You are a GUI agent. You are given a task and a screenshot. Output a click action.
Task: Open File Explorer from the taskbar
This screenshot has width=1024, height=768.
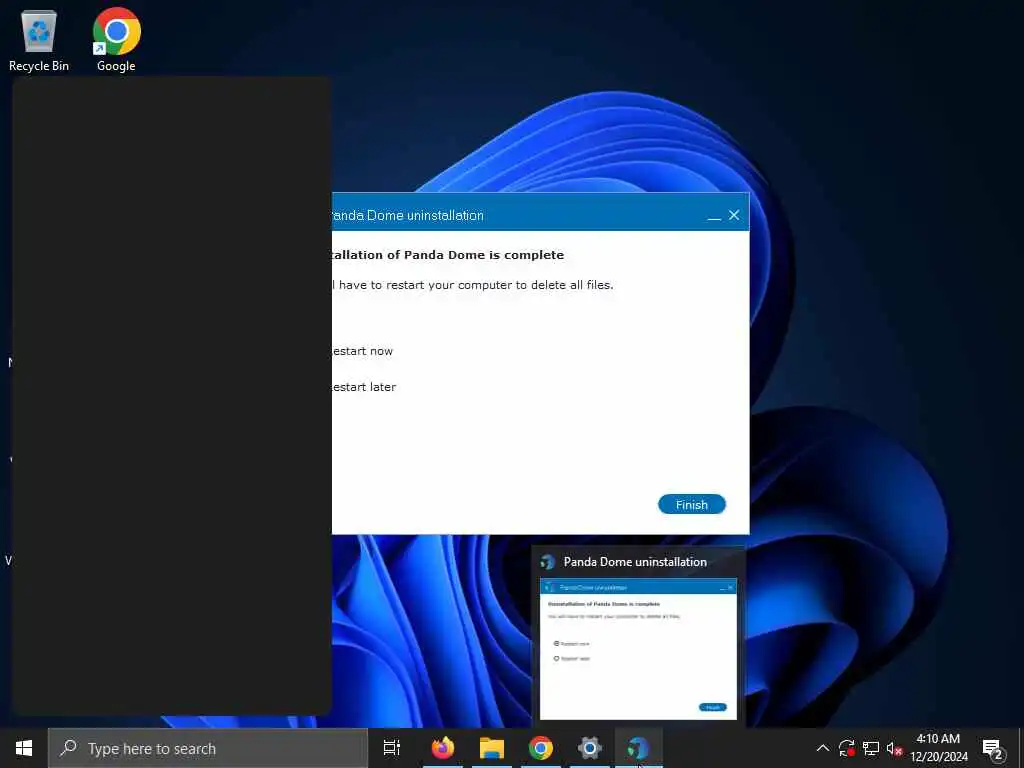pos(492,748)
